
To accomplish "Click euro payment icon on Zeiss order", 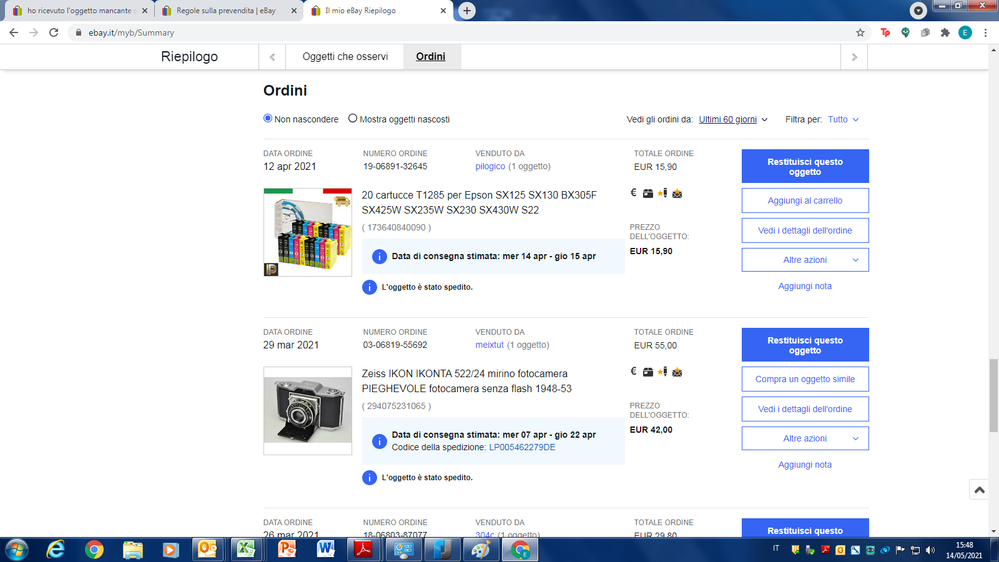I will [x=633, y=371].
